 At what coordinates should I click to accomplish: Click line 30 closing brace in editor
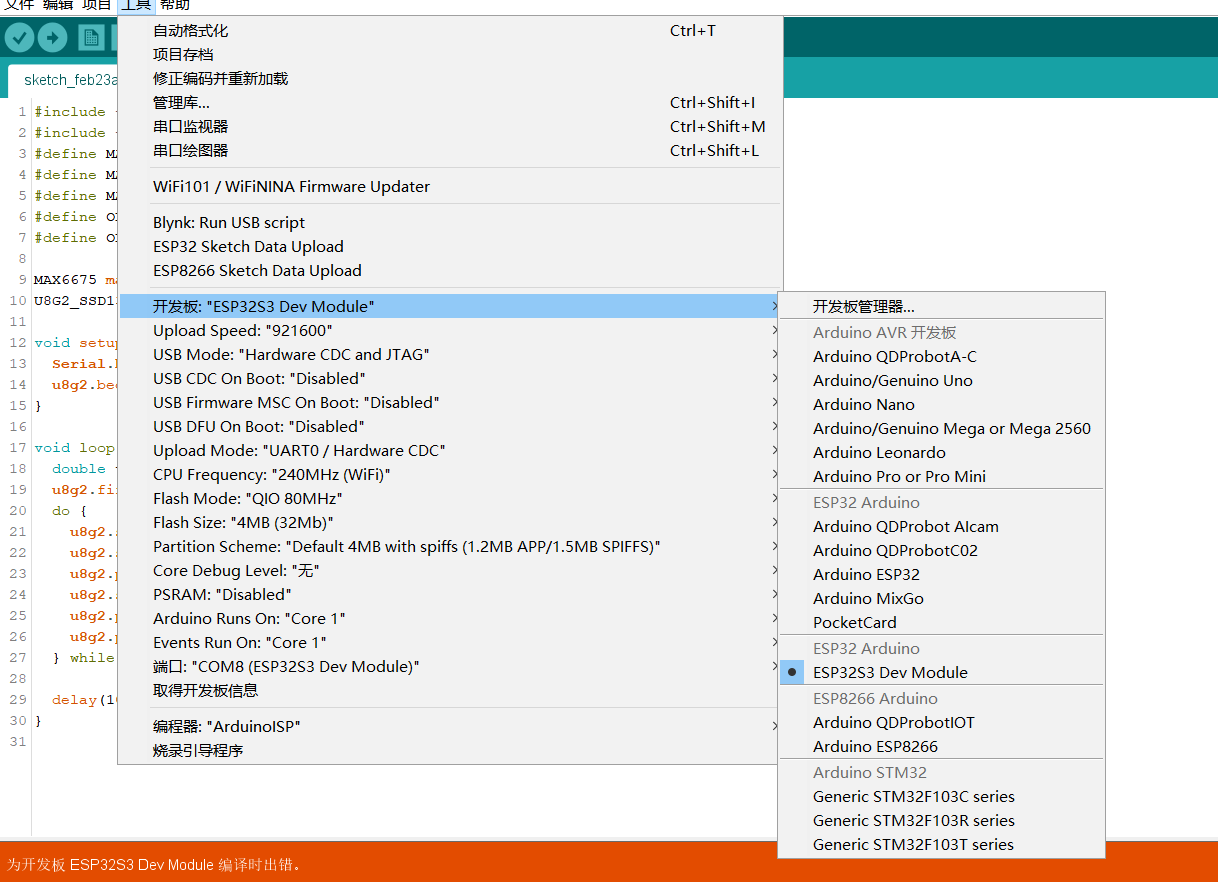38,721
